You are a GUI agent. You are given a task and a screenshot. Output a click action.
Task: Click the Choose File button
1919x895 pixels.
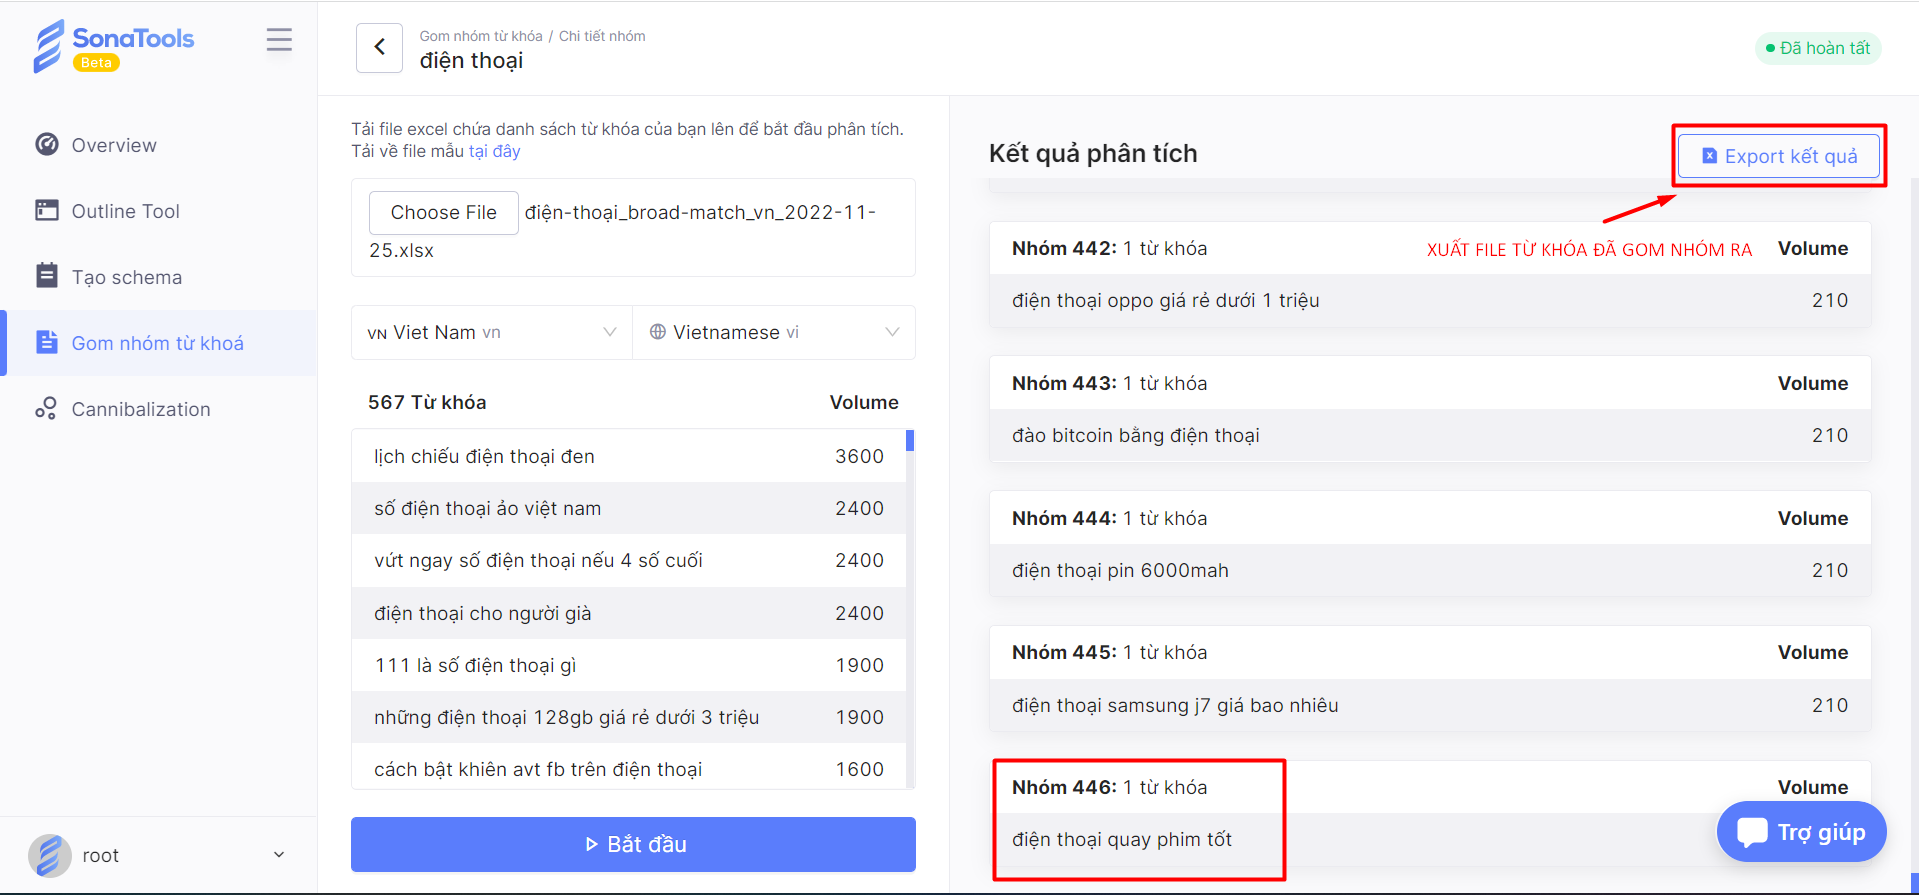444,212
